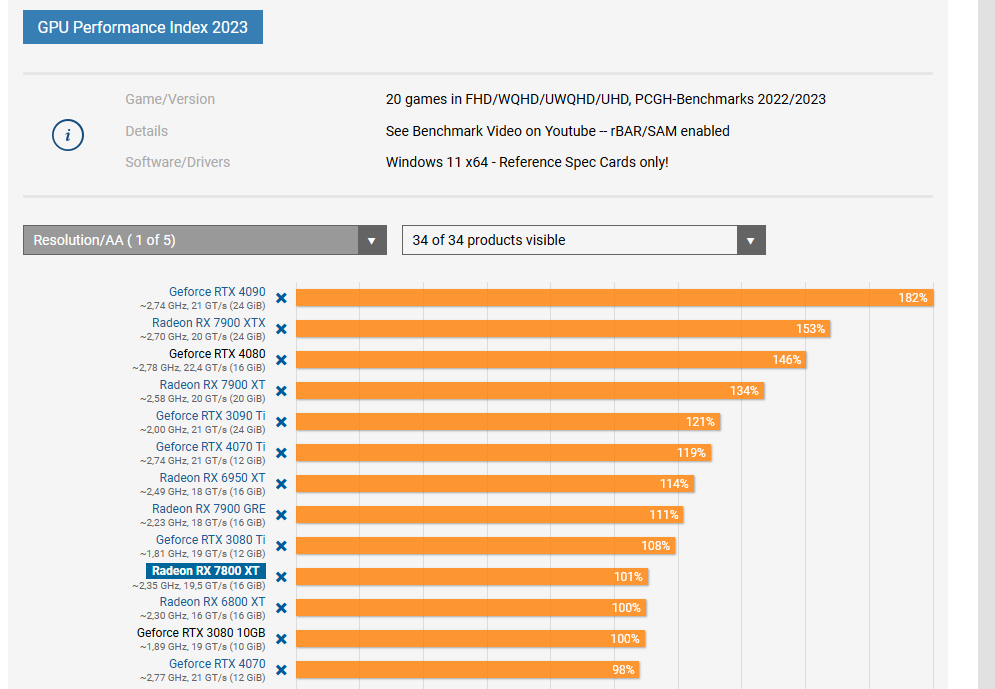
Task: Click the Geforce RTX 4090 182% bar
Action: 614,298
